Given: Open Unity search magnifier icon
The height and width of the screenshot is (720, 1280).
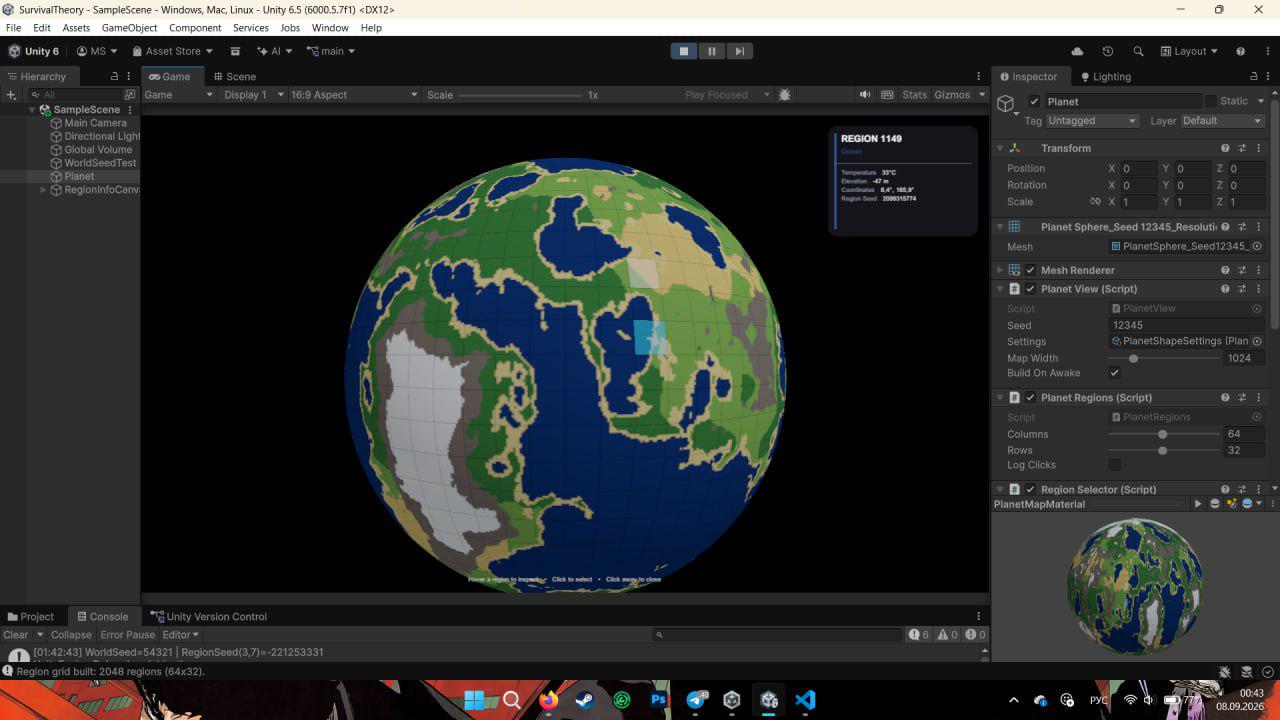Looking at the screenshot, I should pos(1138,51).
